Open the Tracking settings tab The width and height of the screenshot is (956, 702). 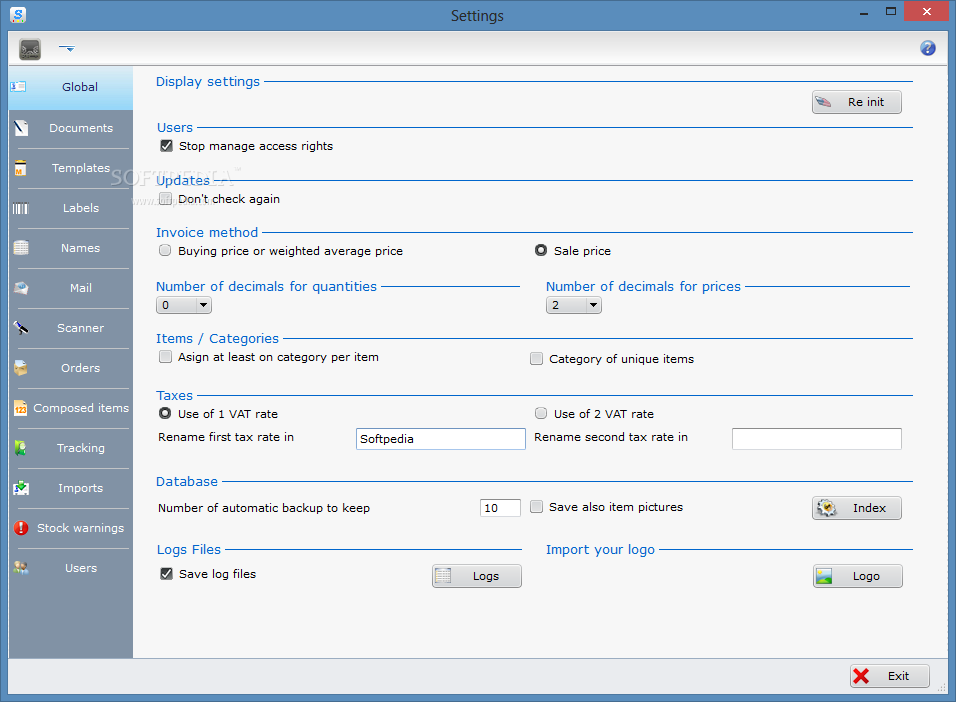coord(71,448)
